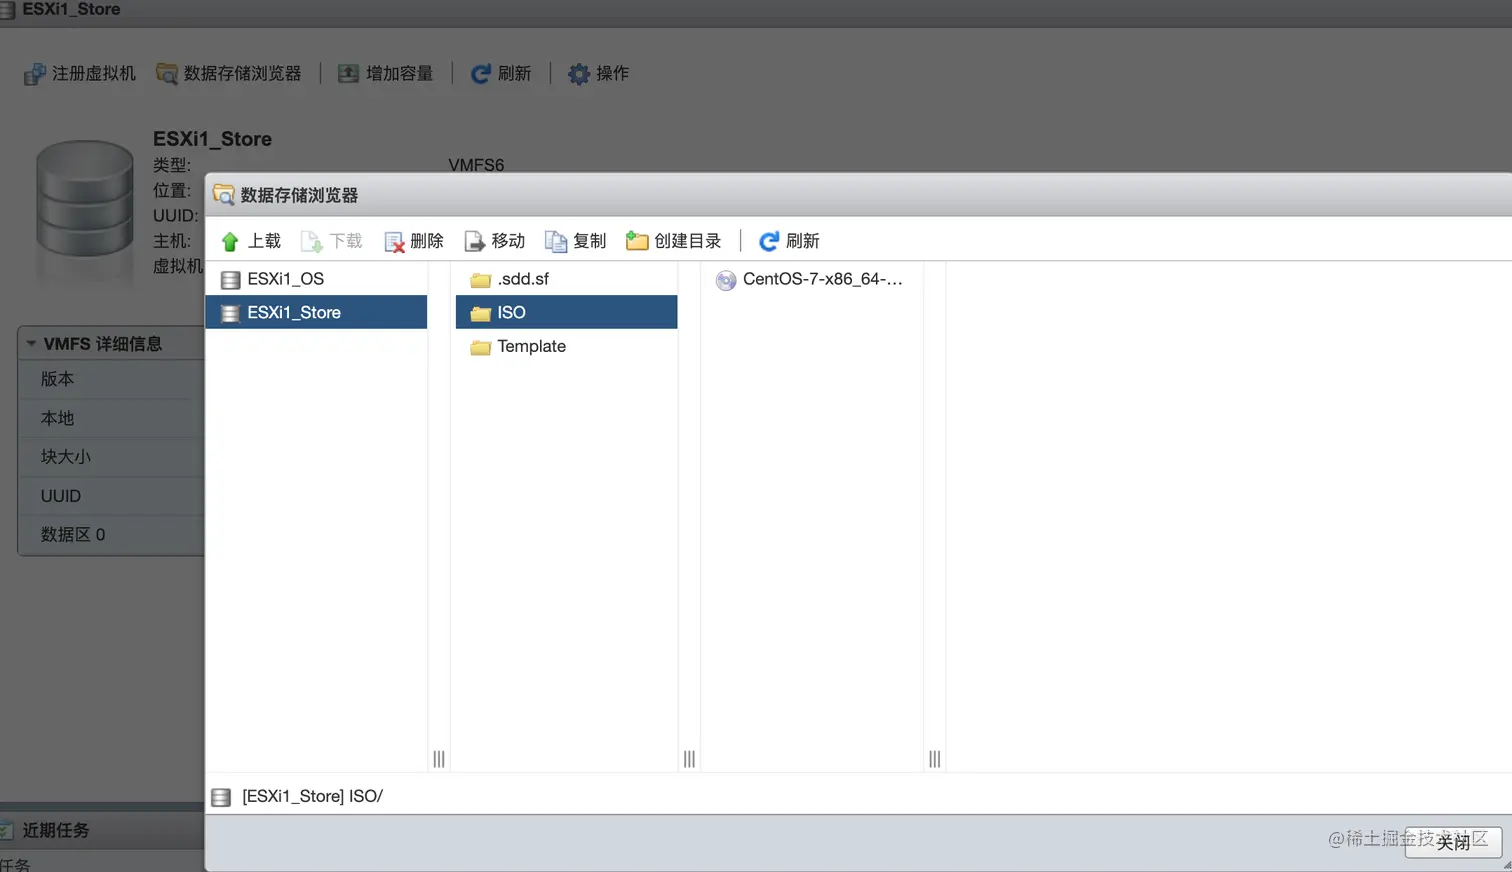Click the 关闭 (Close) button
Image resolution: width=1512 pixels, height=872 pixels.
tap(1453, 842)
